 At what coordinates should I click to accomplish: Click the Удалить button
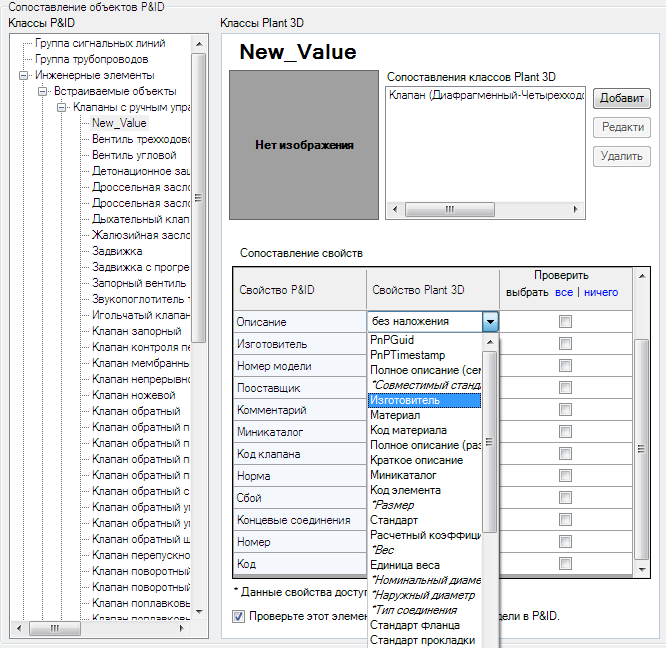click(621, 157)
